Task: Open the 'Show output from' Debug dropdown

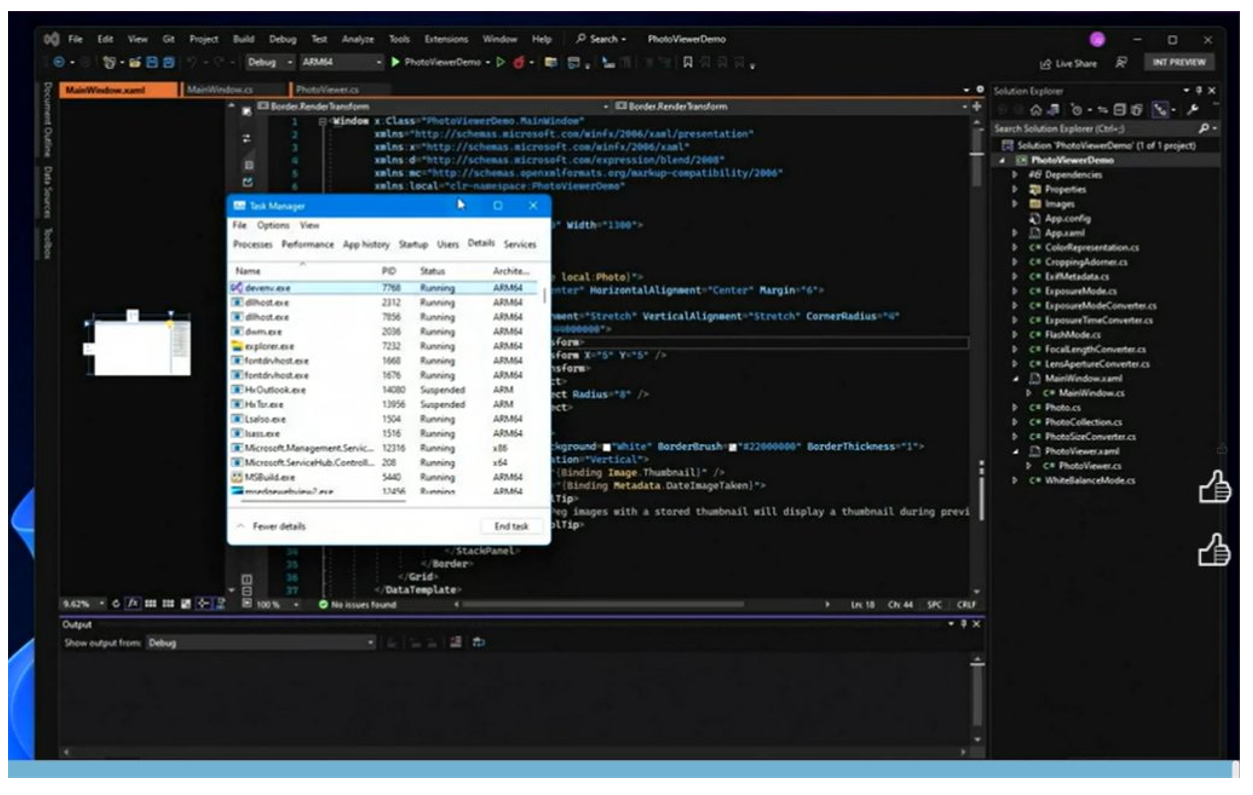Action: [x=261, y=643]
